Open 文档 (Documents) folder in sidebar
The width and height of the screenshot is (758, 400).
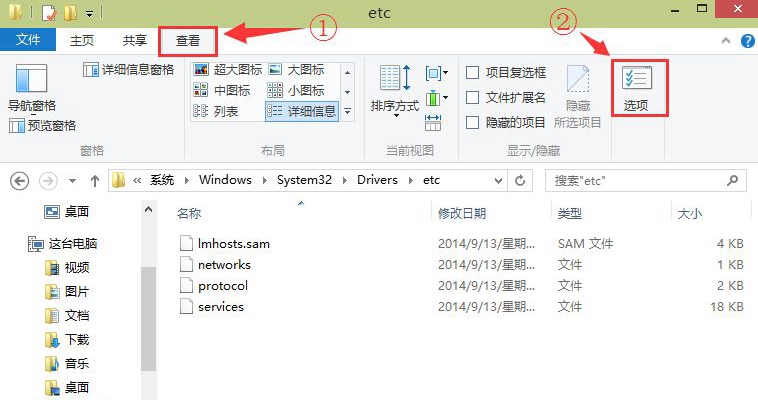(67, 316)
